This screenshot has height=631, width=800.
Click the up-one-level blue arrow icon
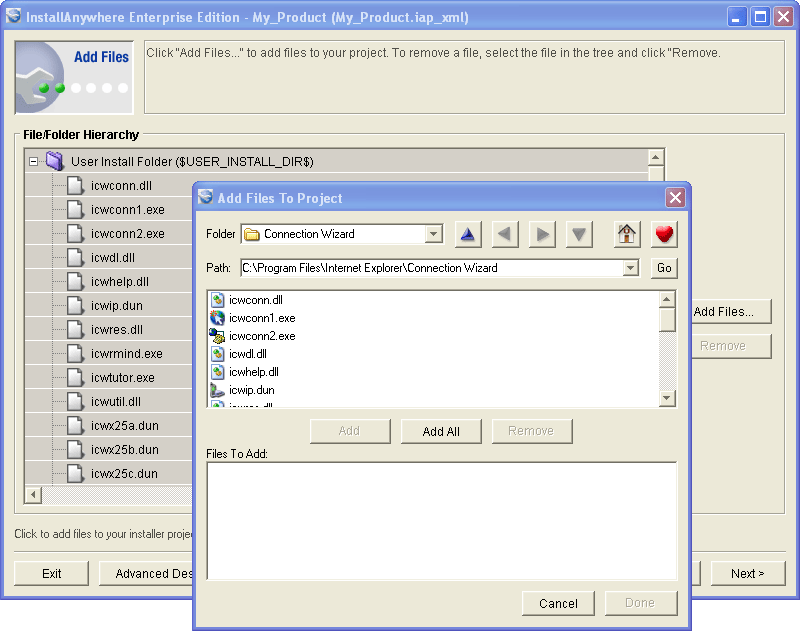(x=468, y=234)
